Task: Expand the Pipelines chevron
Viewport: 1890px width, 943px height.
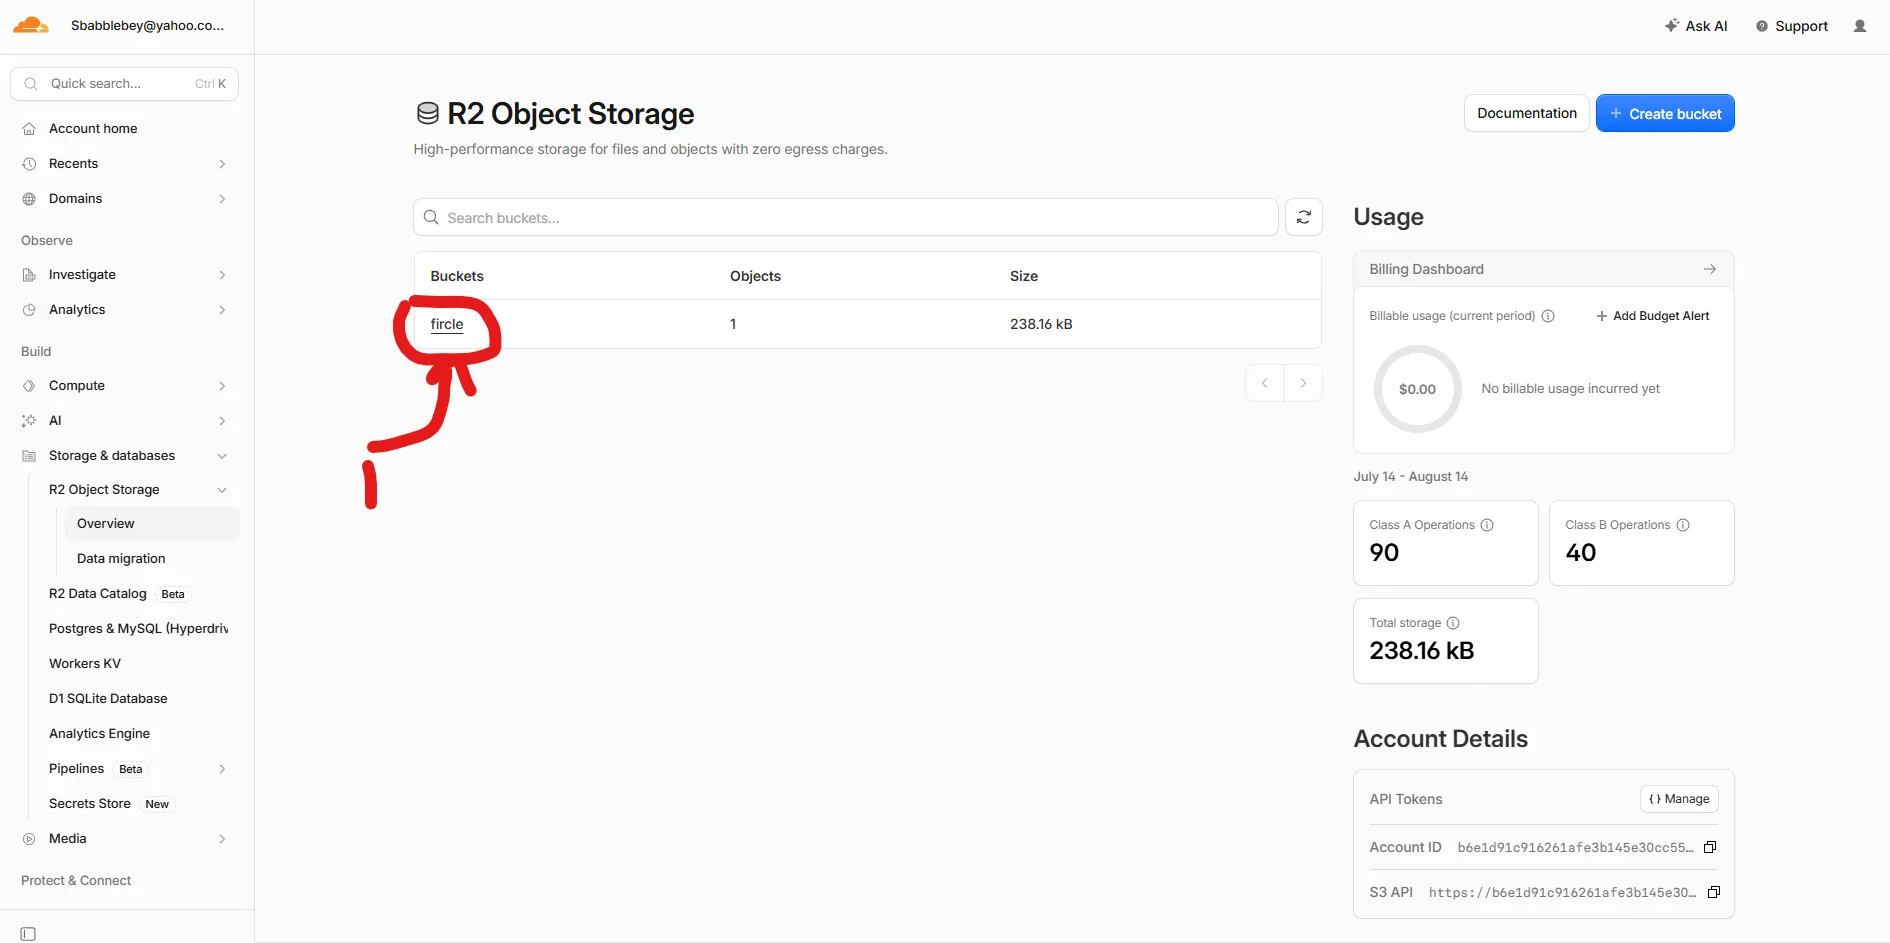Action: coord(222,769)
